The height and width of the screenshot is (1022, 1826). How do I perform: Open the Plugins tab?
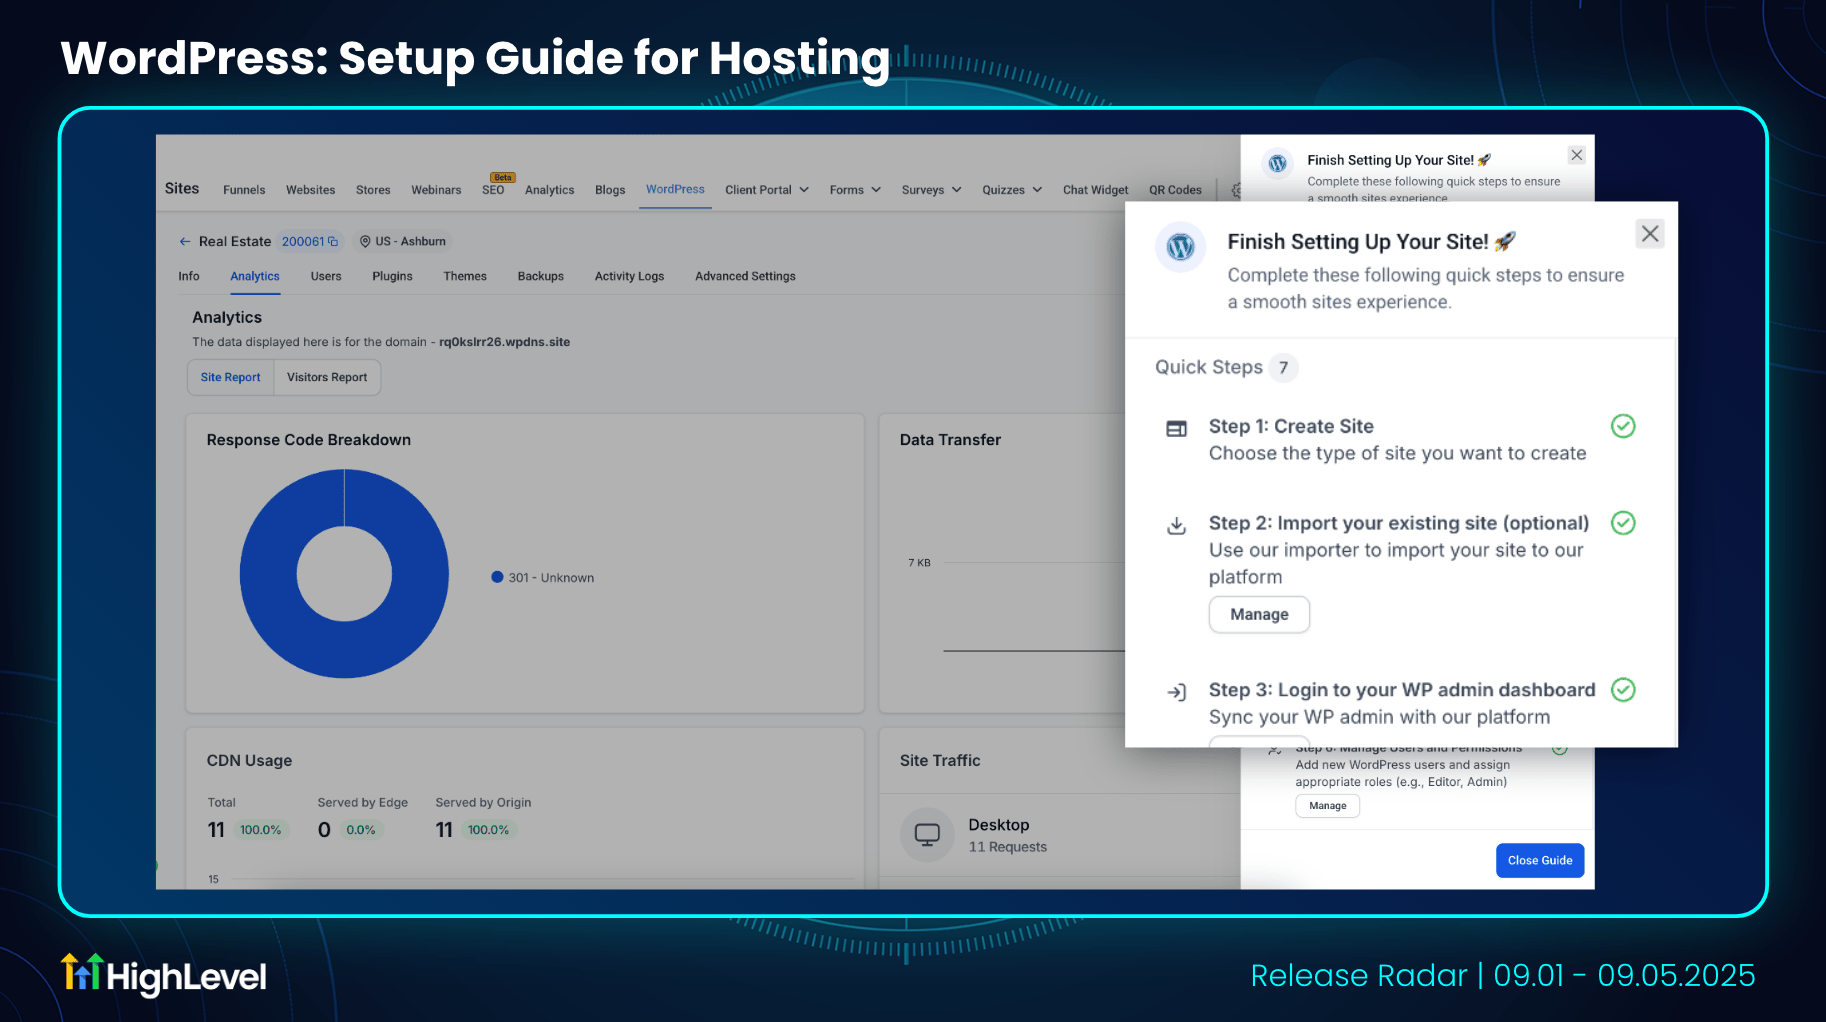point(392,276)
